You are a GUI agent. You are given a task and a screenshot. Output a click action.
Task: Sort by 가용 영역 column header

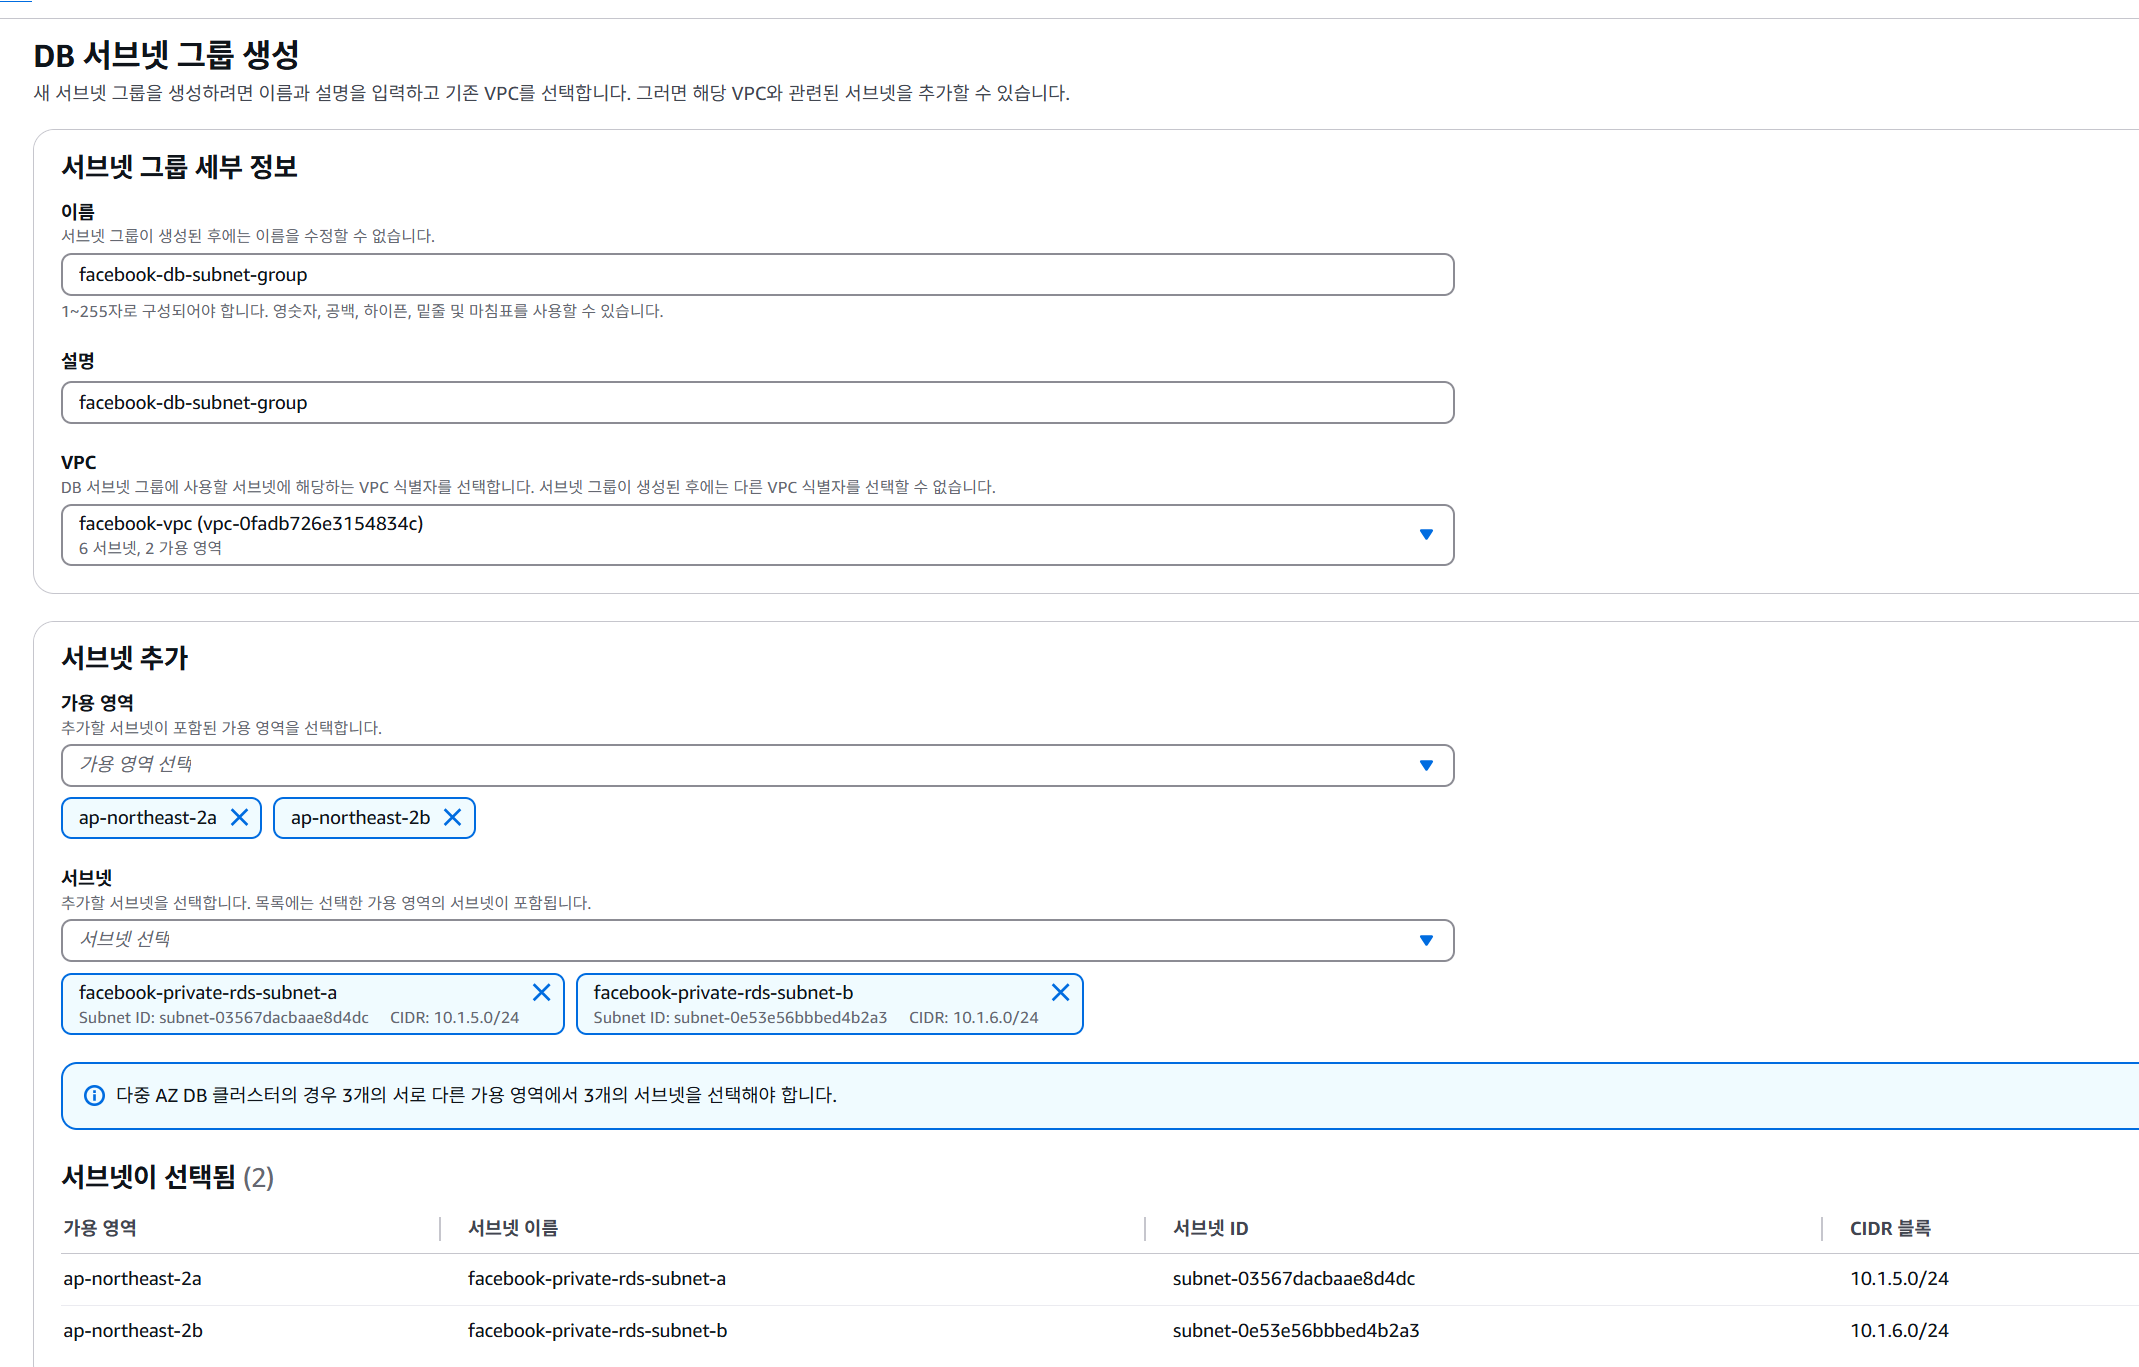coord(100,1228)
